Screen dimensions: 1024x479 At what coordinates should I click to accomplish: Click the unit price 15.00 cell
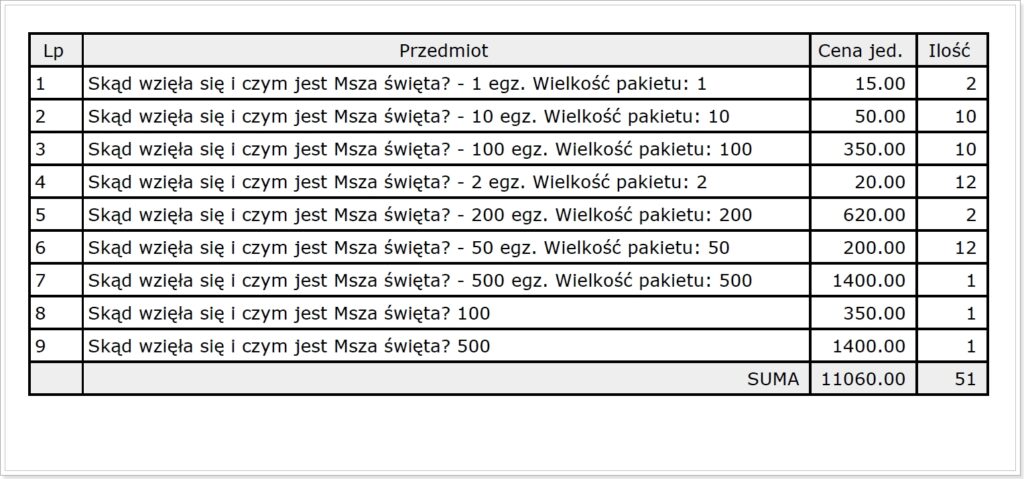[863, 83]
